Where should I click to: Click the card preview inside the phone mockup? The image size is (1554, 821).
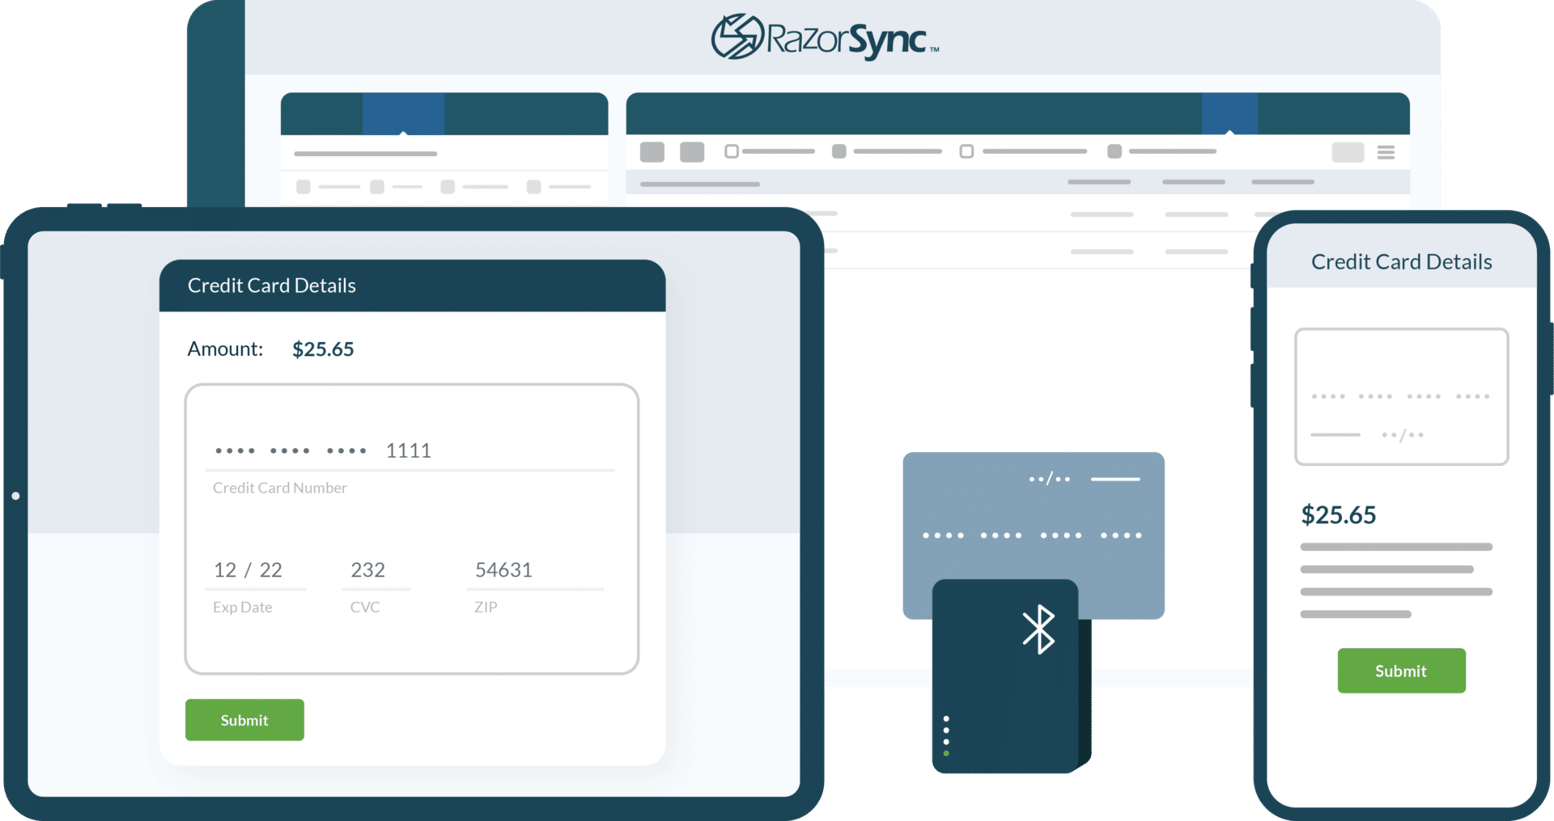point(1401,396)
